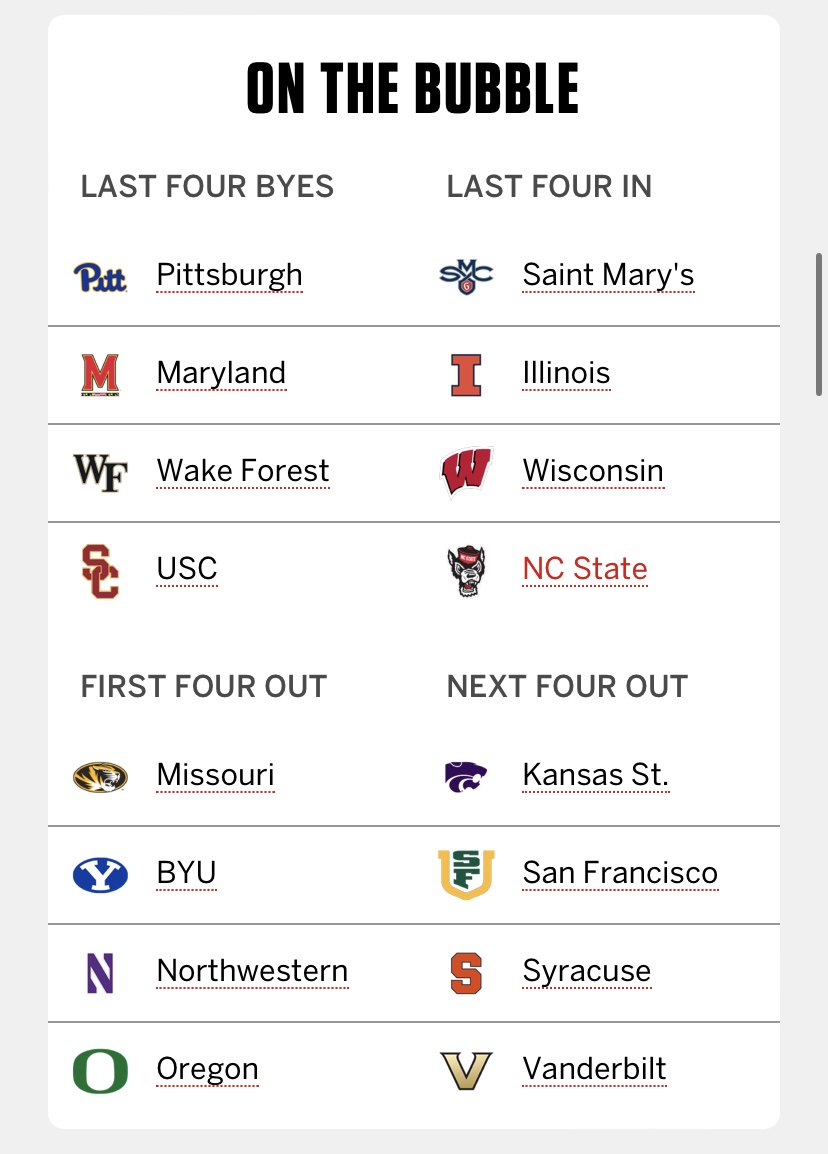Open the NC State team link
Image resolution: width=828 pixels, height=1154 pixels.
(x=585, y=569)
